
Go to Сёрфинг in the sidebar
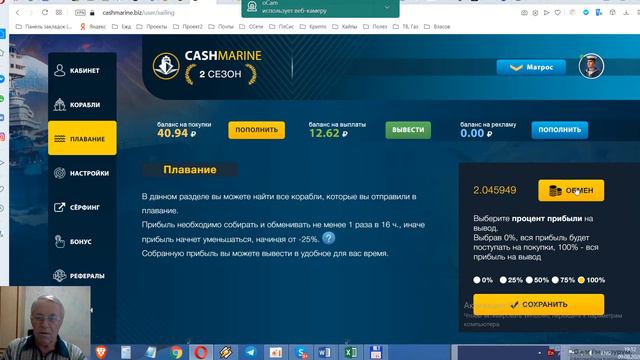pyautogui.click(x=82, y=207)
